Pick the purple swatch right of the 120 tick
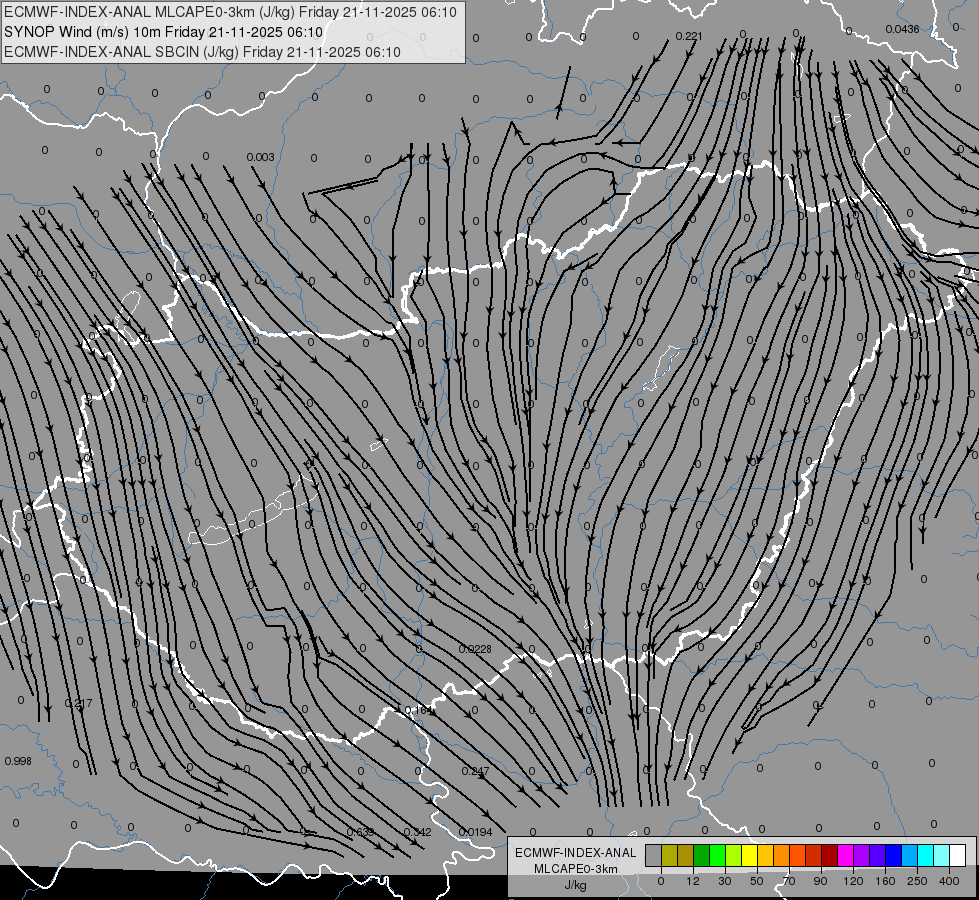This screenshot has width=979, height=900. click(862, 855)
